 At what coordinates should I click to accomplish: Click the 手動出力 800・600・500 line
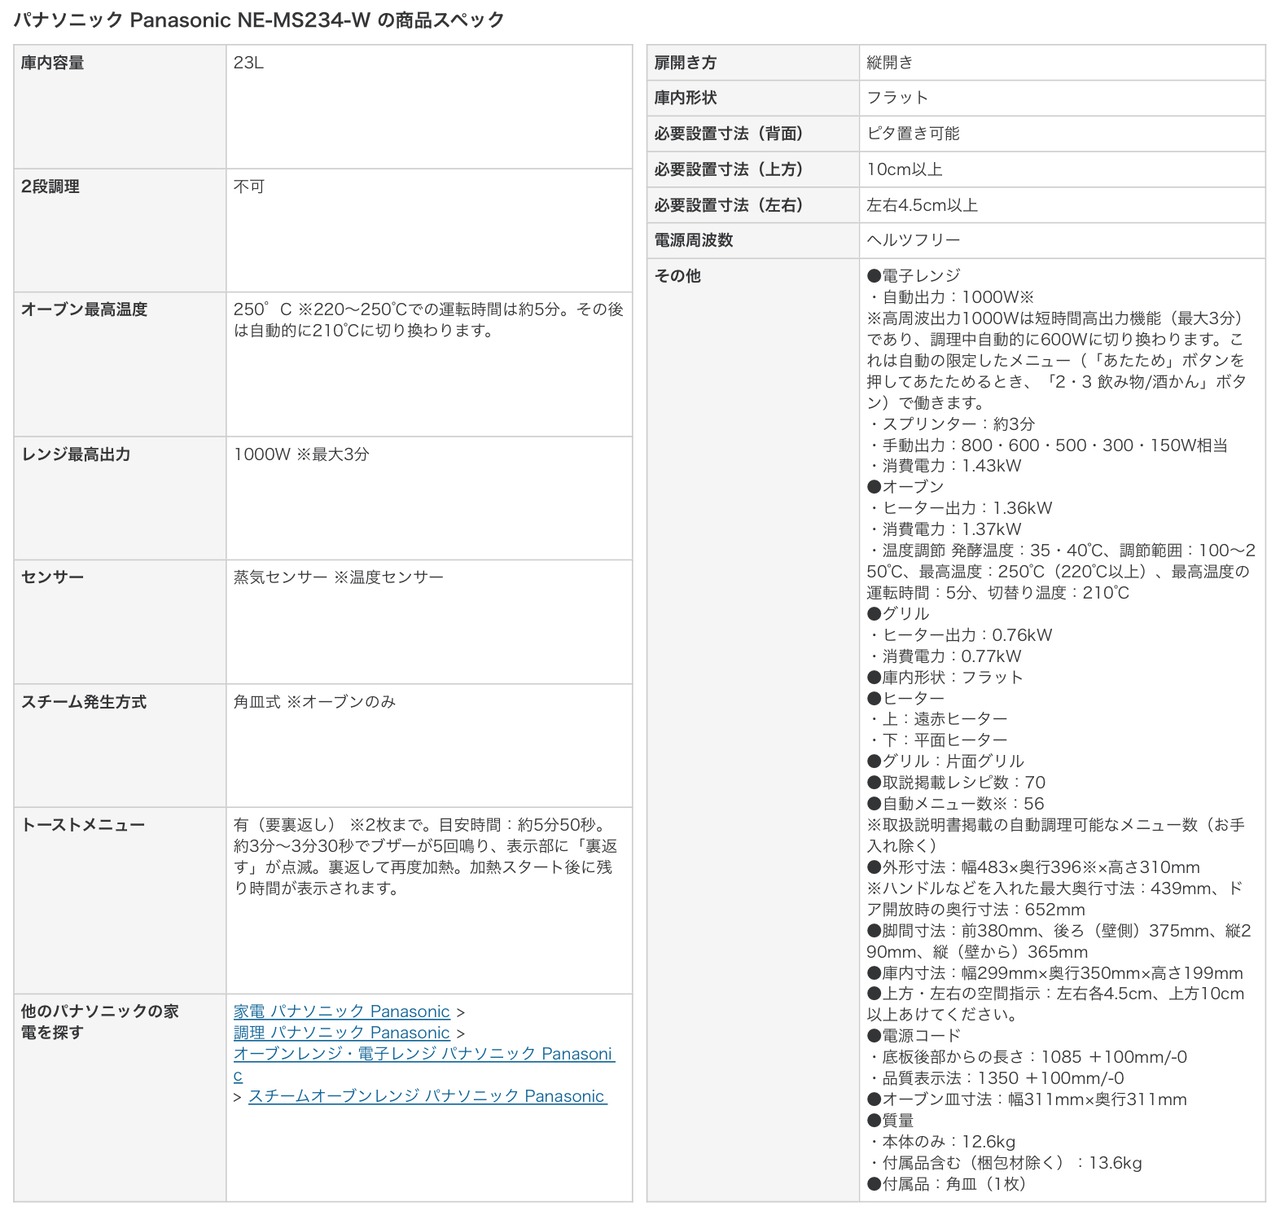click(1047, 445)
